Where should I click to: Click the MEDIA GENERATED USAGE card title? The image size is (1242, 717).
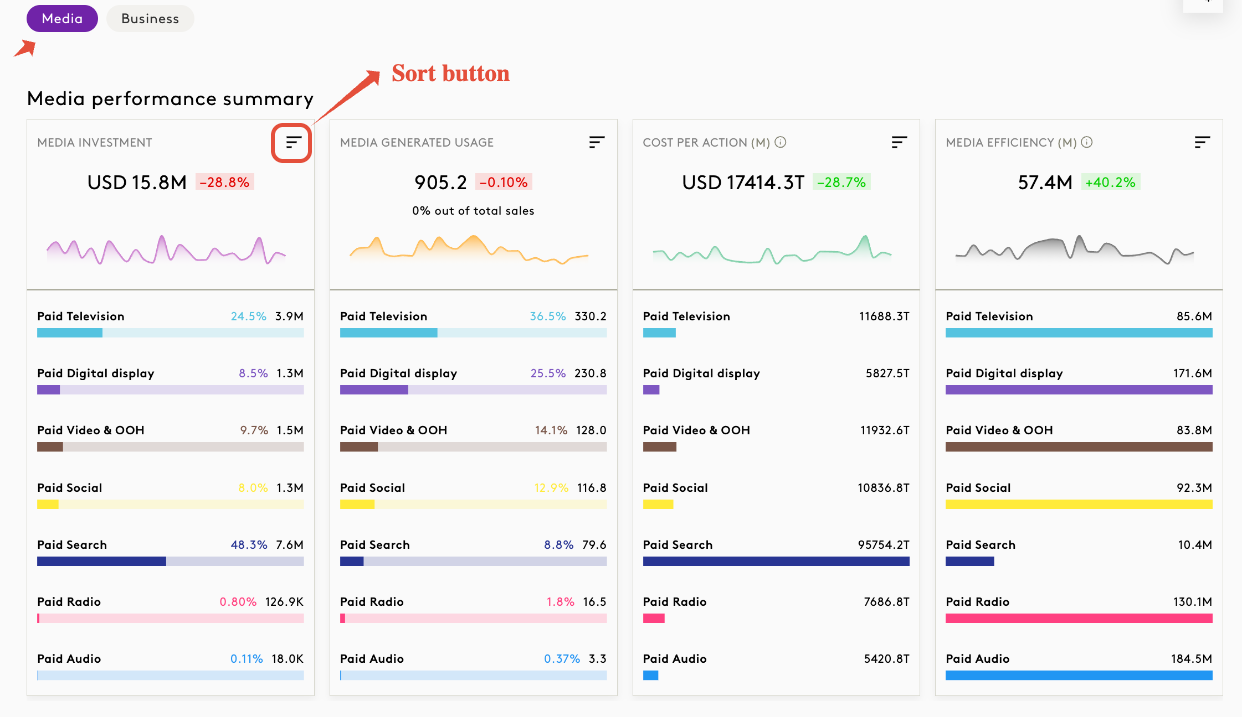[x=417, y=143]
